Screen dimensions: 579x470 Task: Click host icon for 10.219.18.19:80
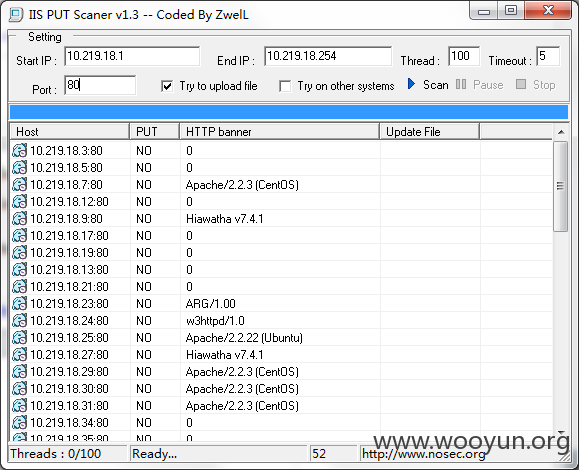point(20,253)
